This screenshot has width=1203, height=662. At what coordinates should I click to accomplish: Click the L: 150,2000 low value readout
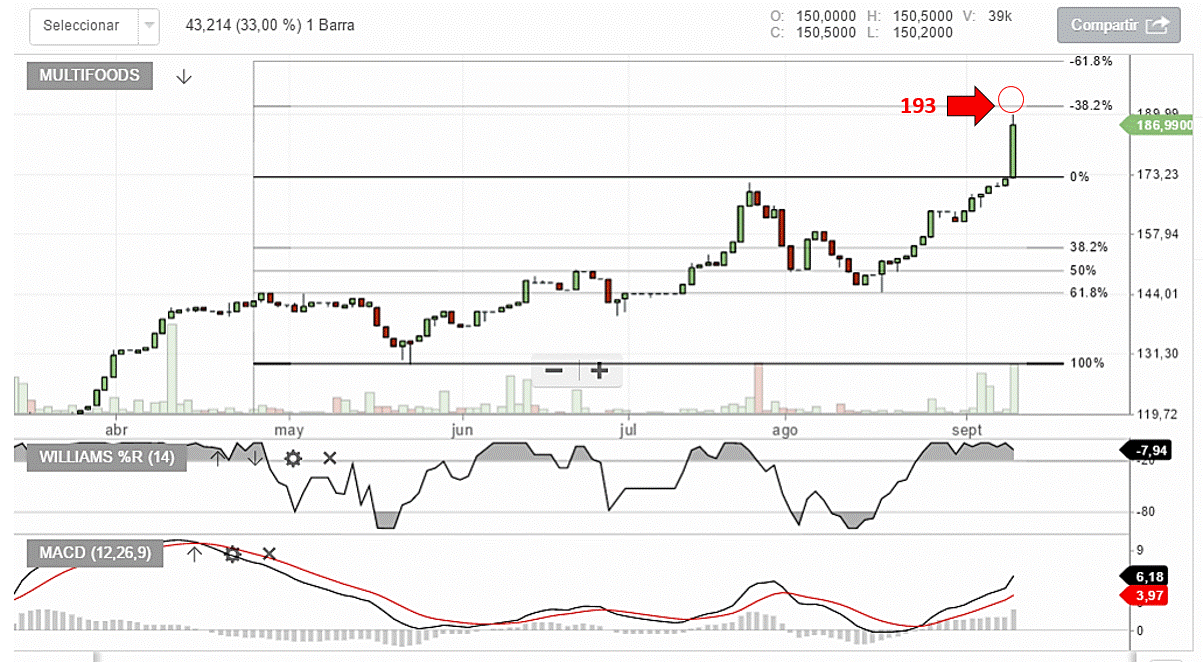[x=908, y=33]
